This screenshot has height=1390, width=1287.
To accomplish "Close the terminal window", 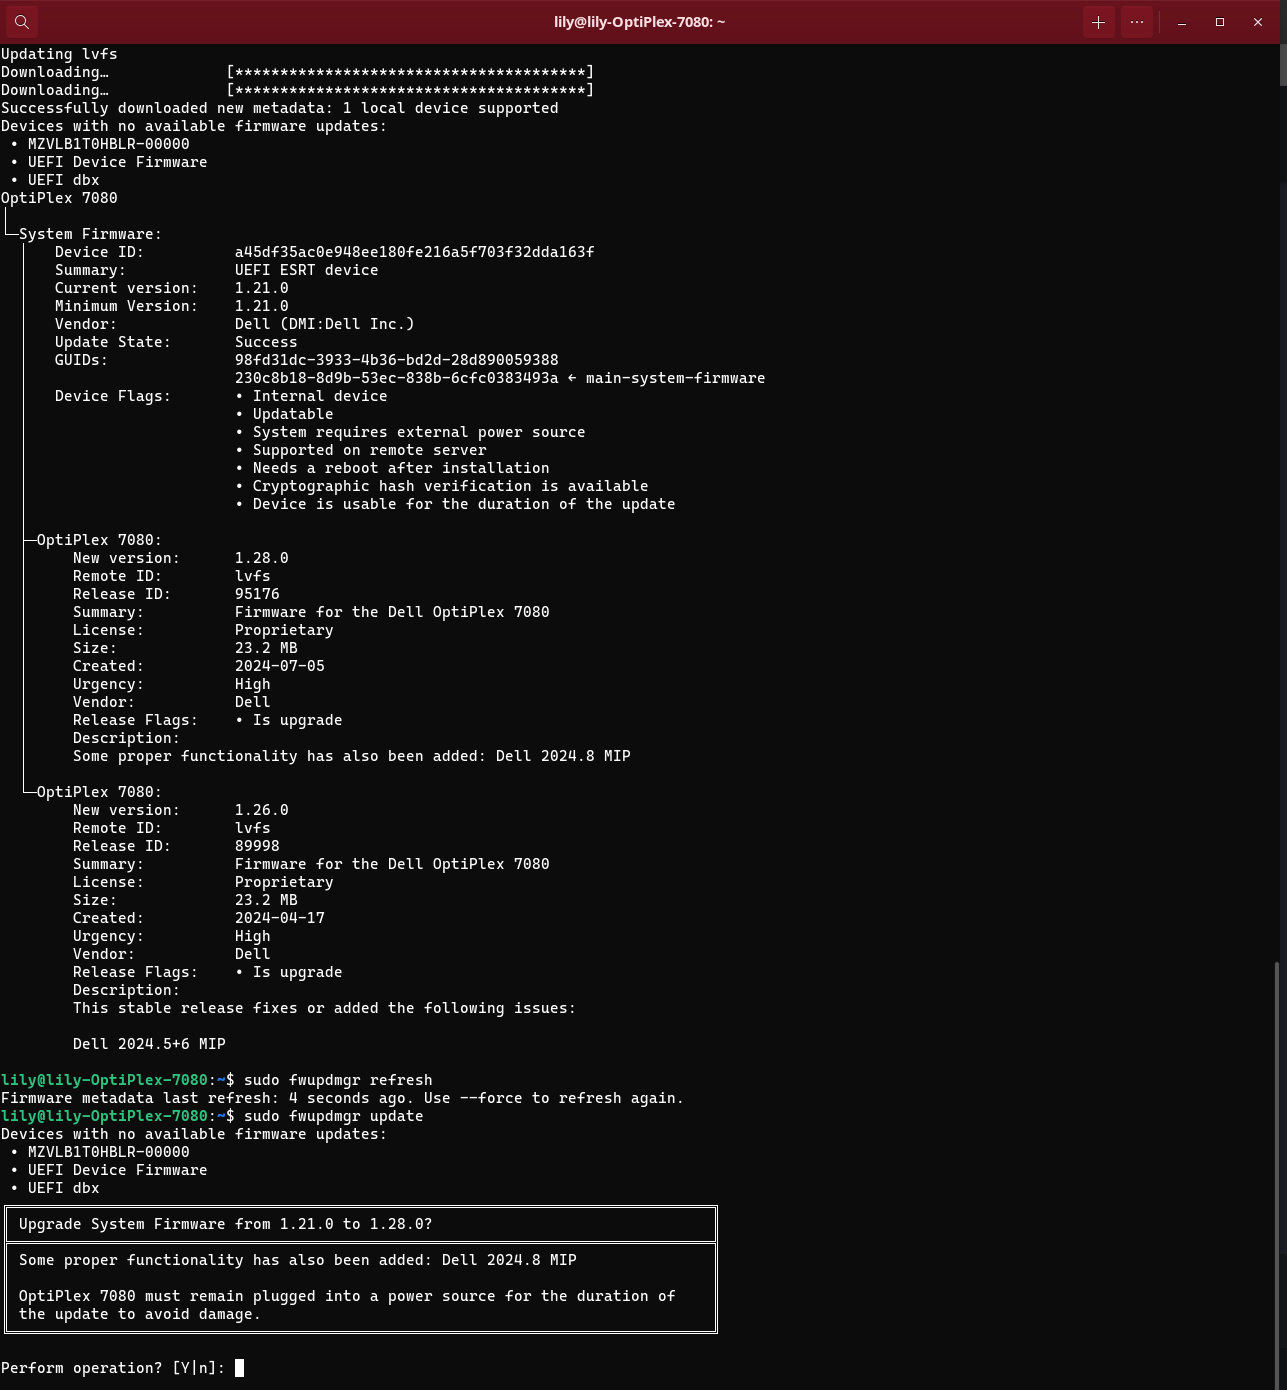I will [x=1258, y=22].
